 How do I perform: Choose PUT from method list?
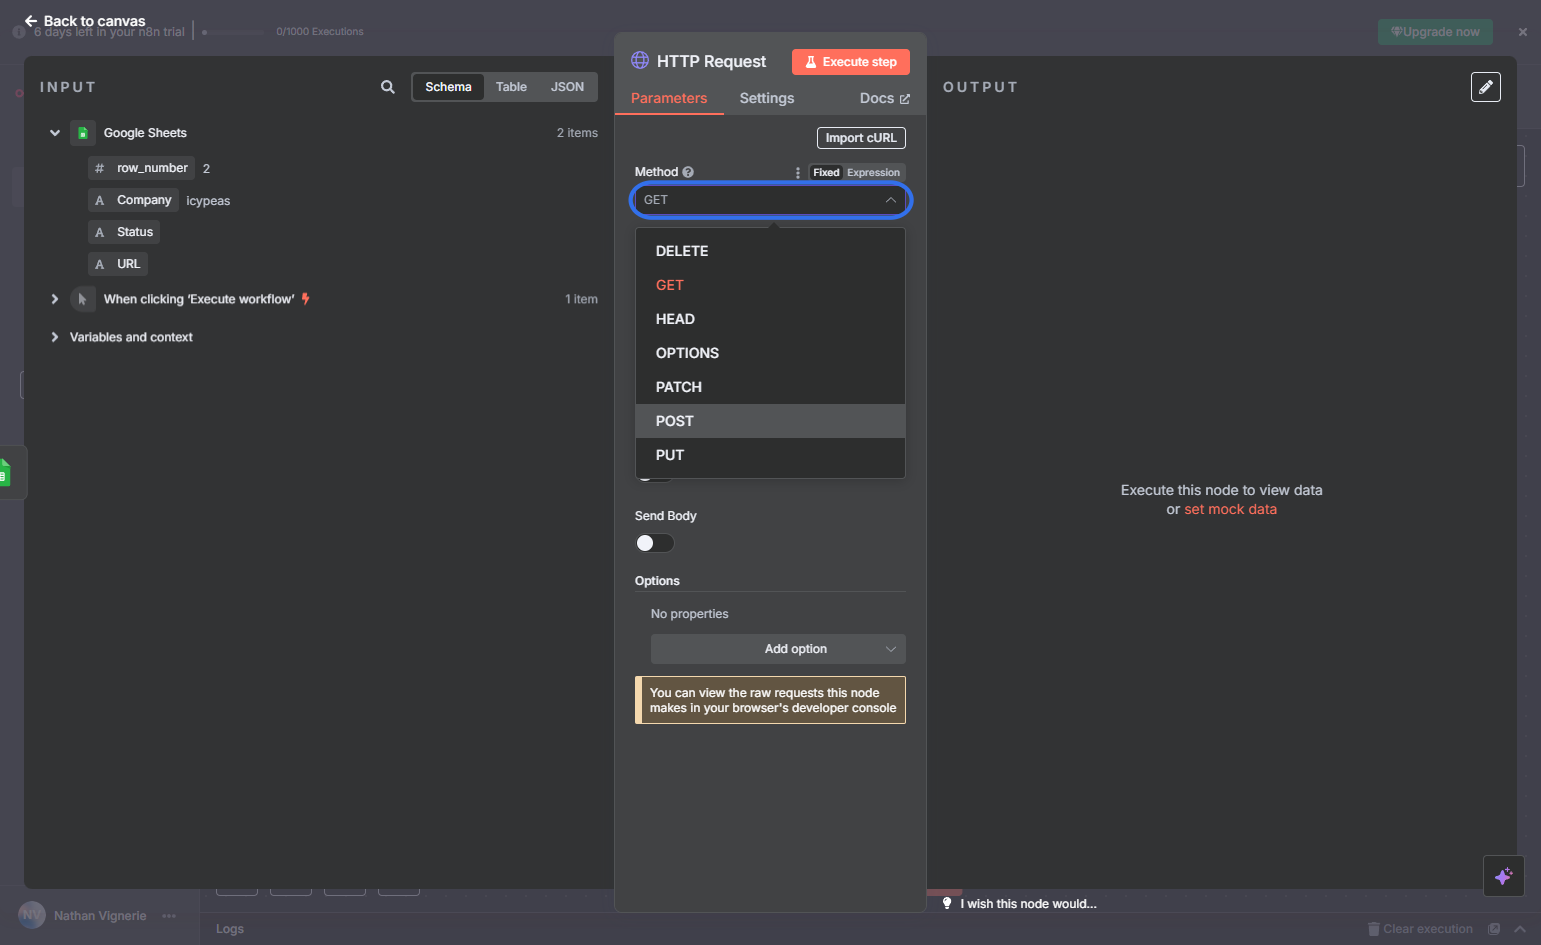771,455
